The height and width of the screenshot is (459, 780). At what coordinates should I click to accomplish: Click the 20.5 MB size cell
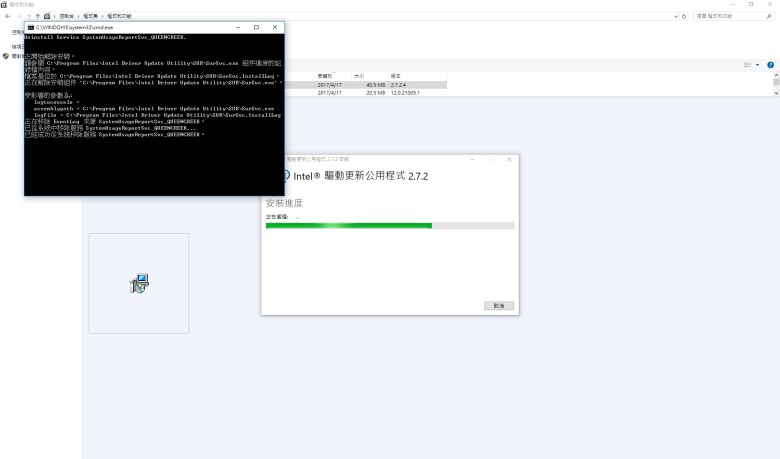376,92
